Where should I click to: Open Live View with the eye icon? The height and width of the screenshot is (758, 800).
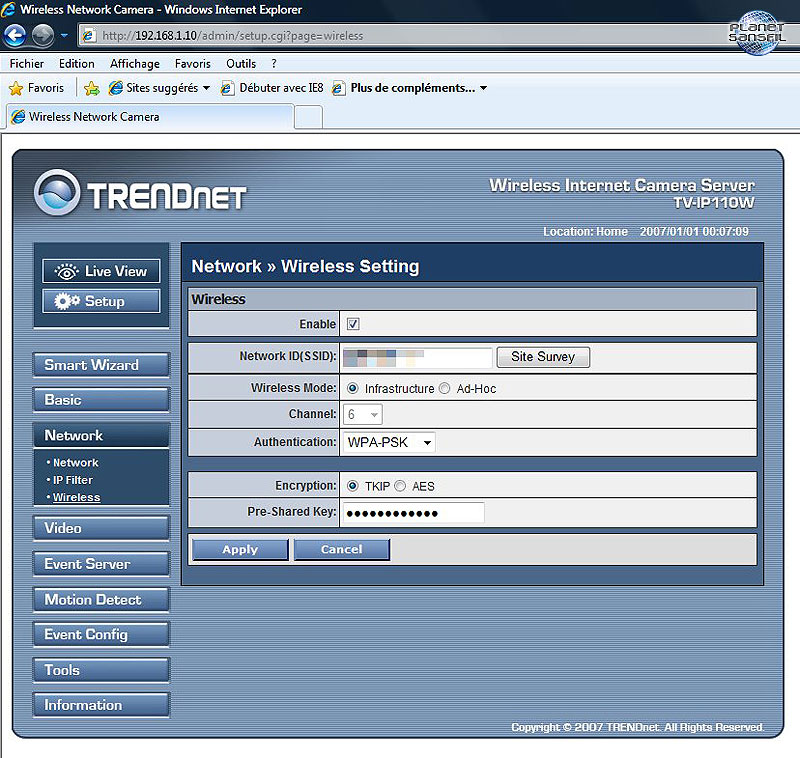(101, 271)
